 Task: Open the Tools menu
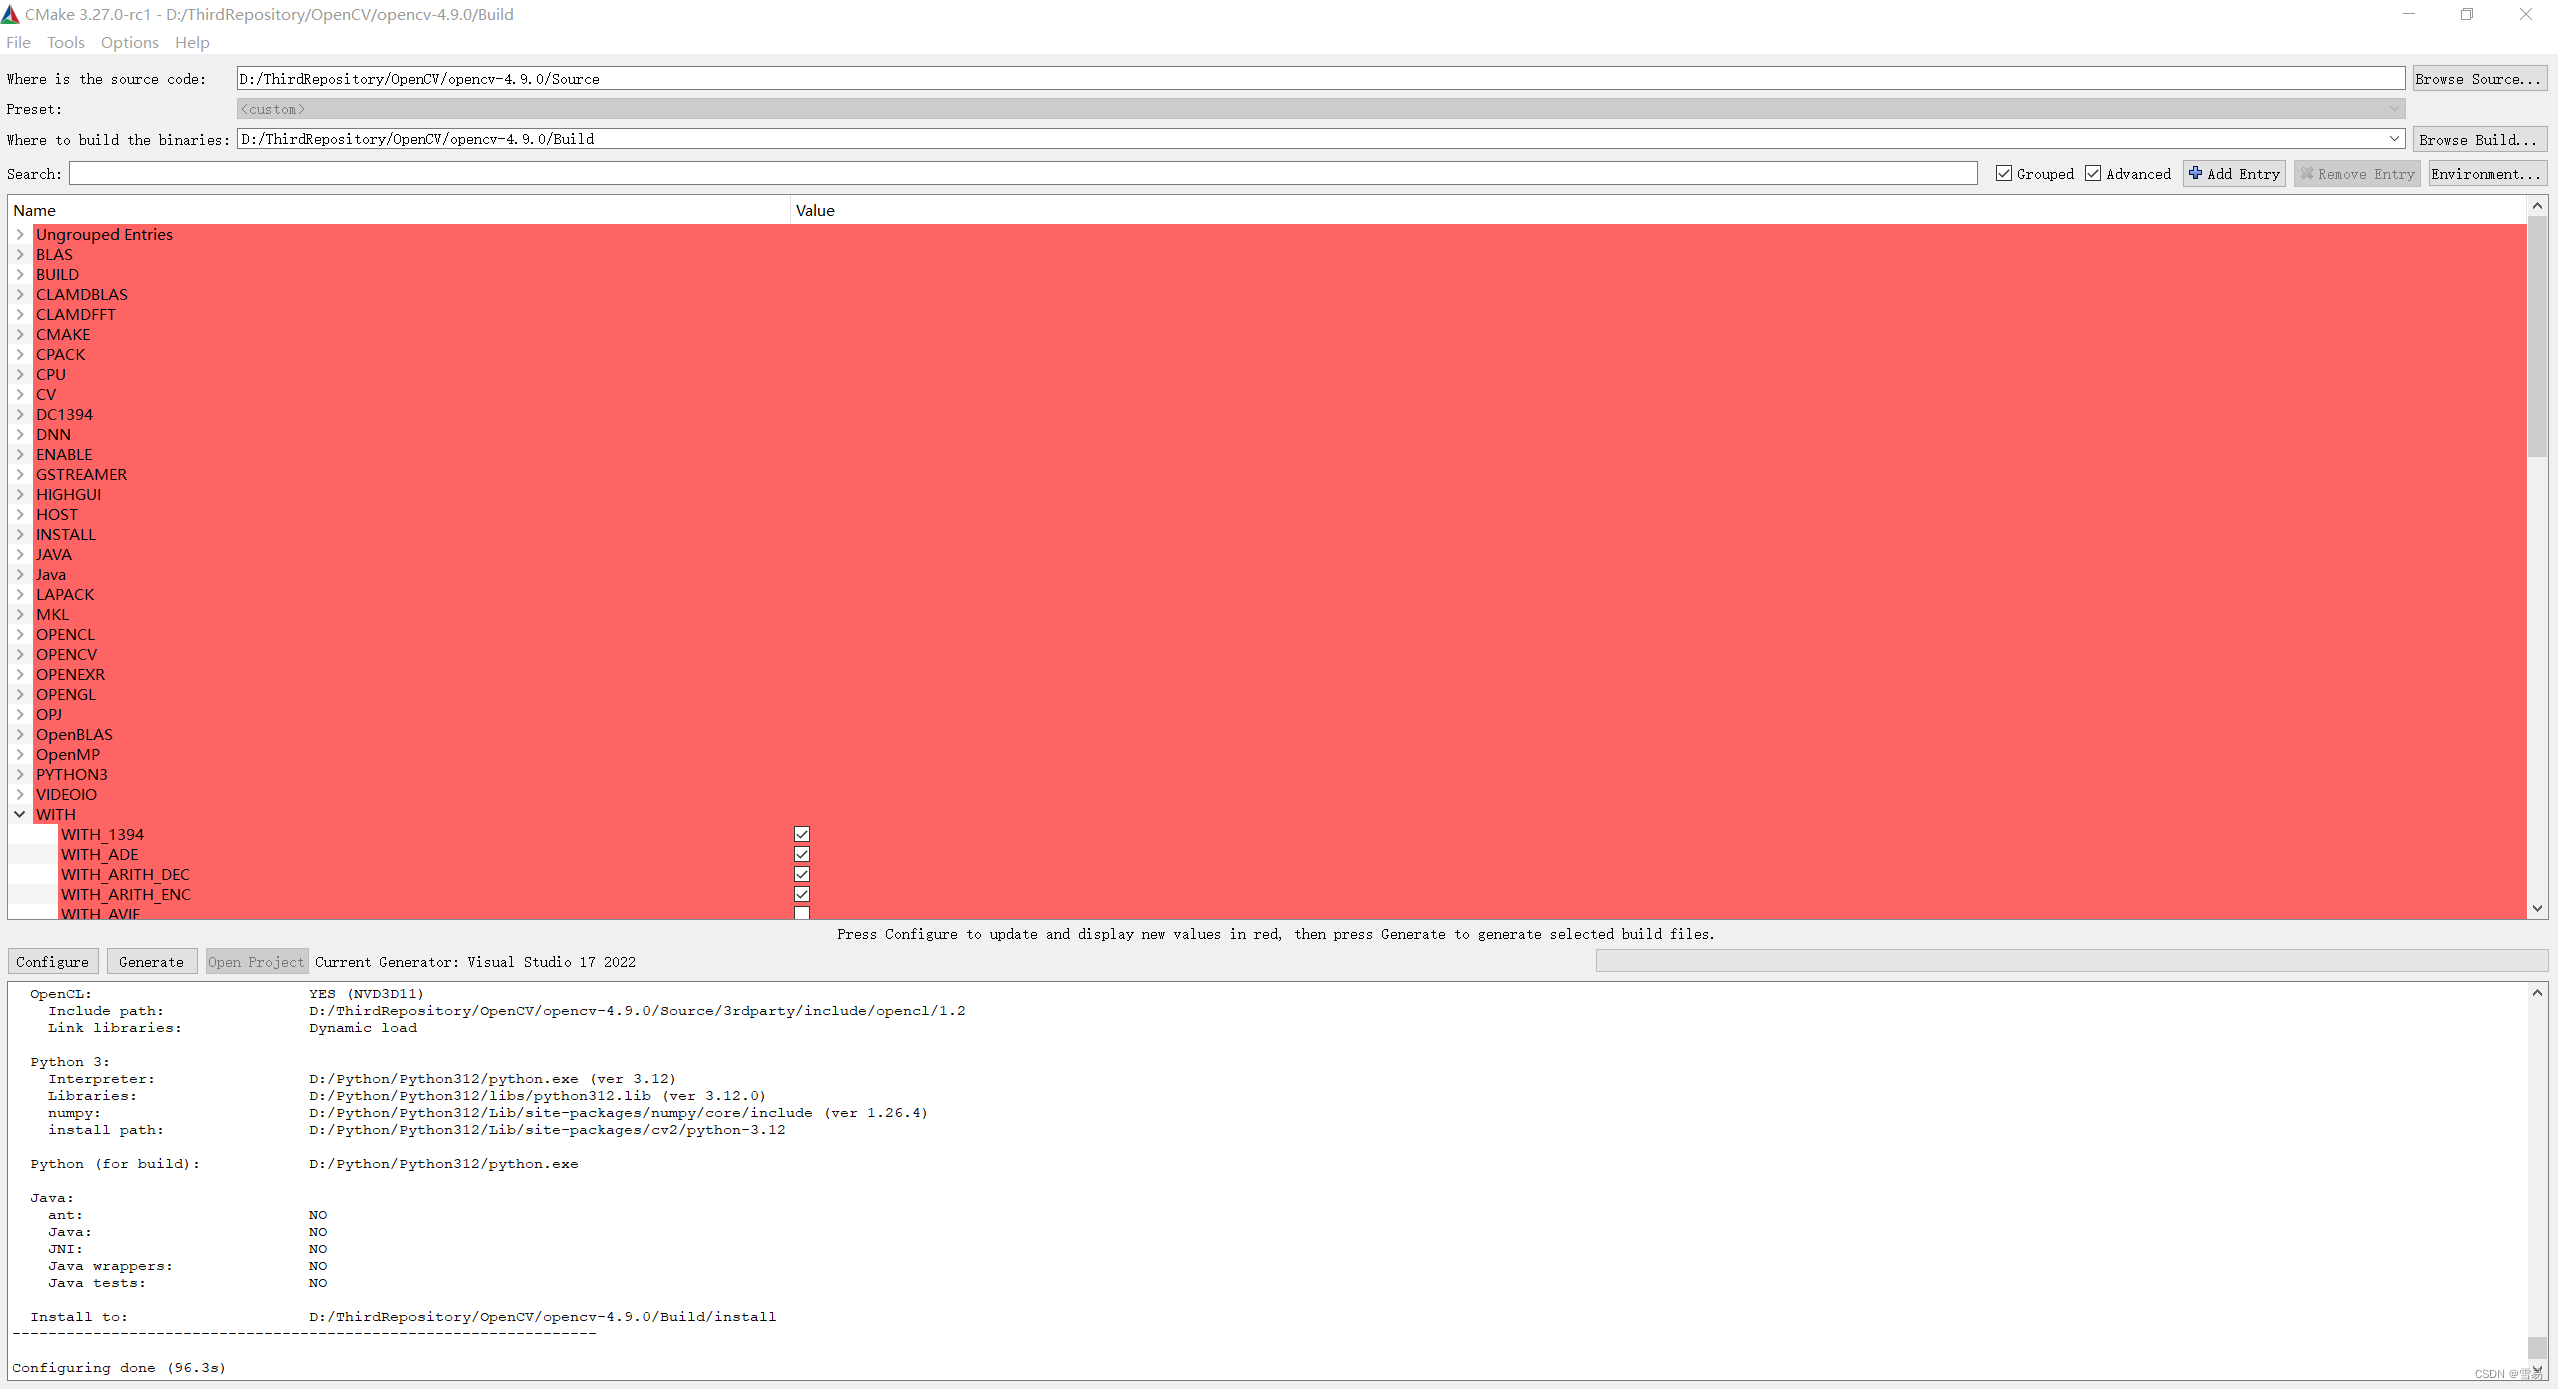65,42
